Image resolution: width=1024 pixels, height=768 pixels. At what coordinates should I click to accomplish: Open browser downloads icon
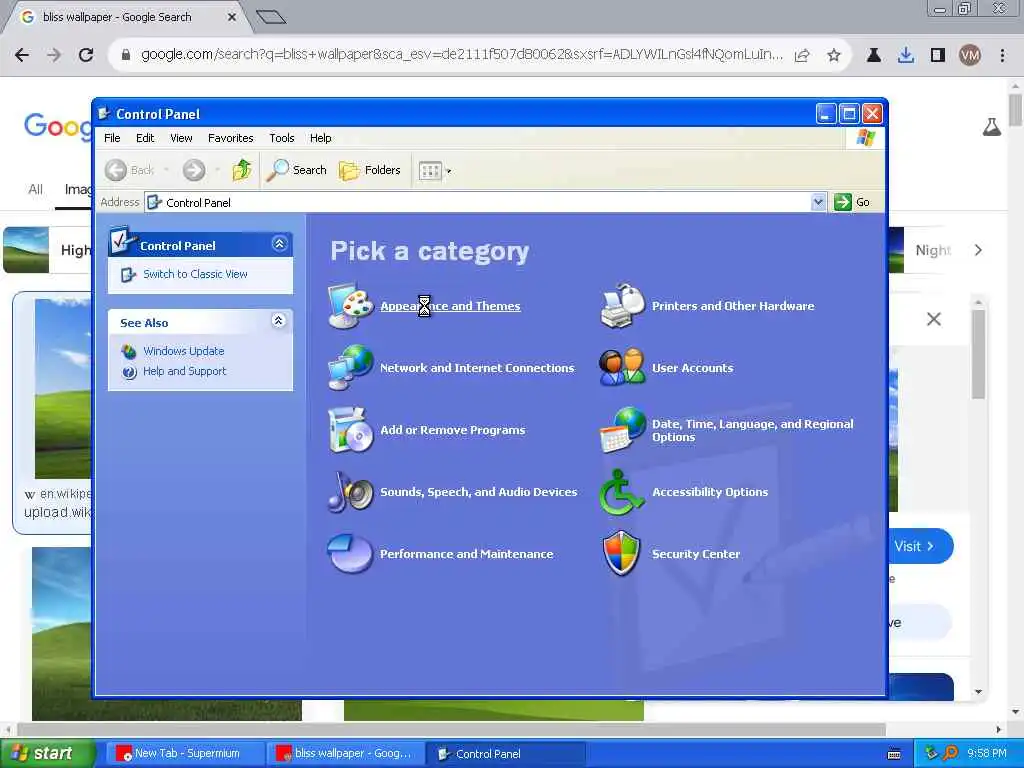905,56
